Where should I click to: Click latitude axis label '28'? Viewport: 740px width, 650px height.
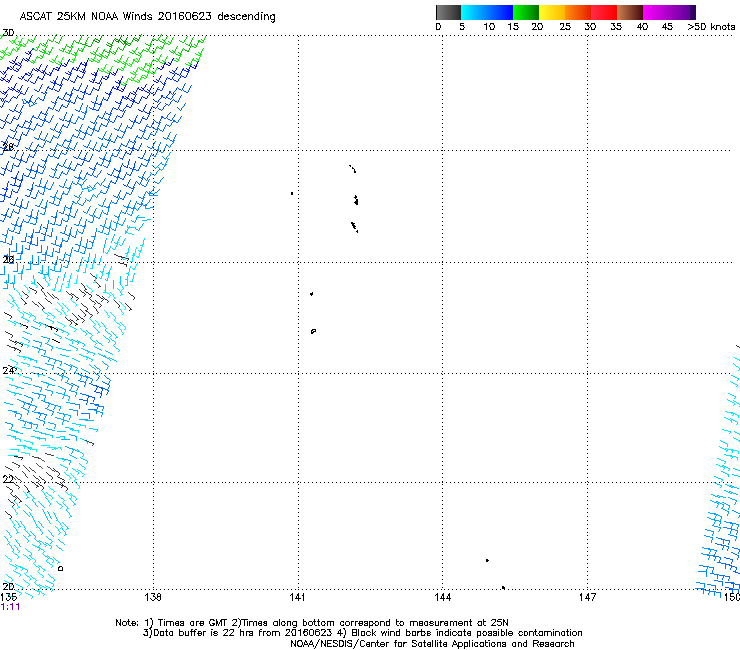click(x=8, y=147)
